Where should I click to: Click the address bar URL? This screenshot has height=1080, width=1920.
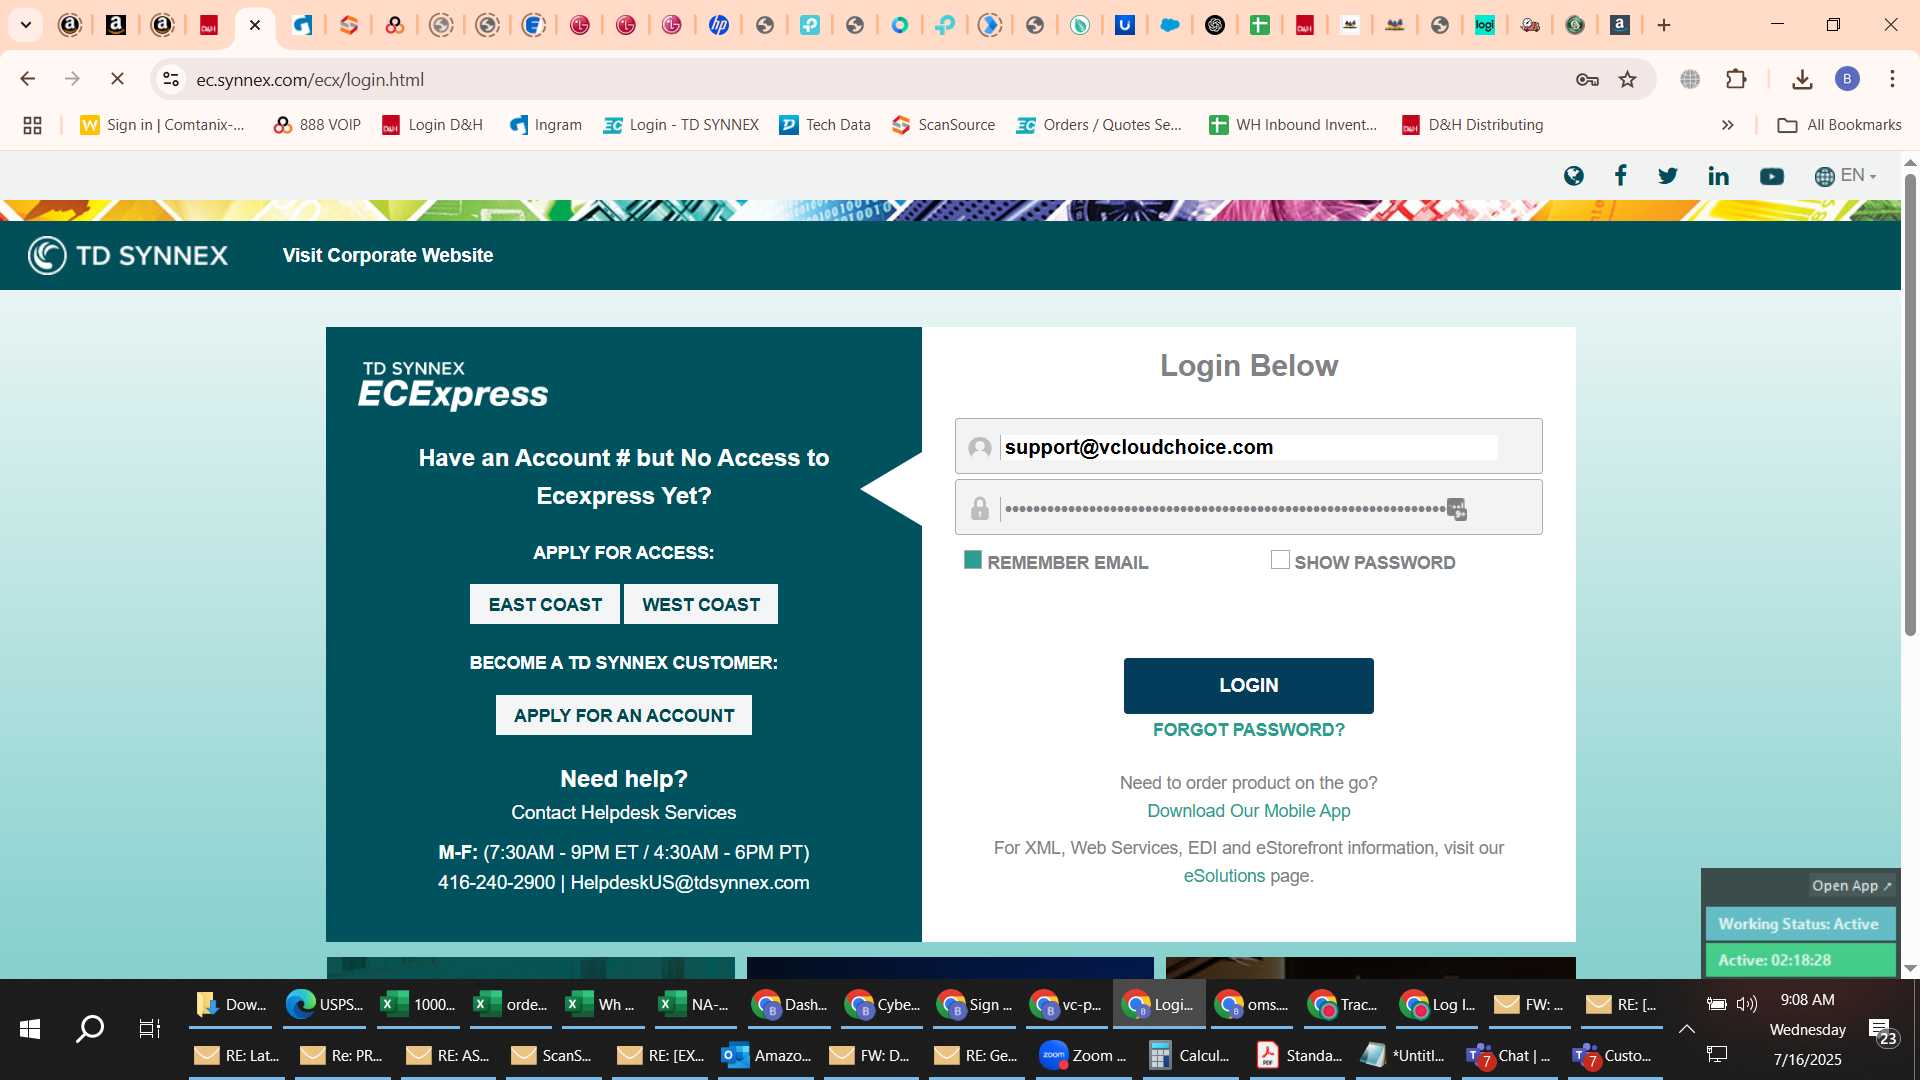(310, 80)
